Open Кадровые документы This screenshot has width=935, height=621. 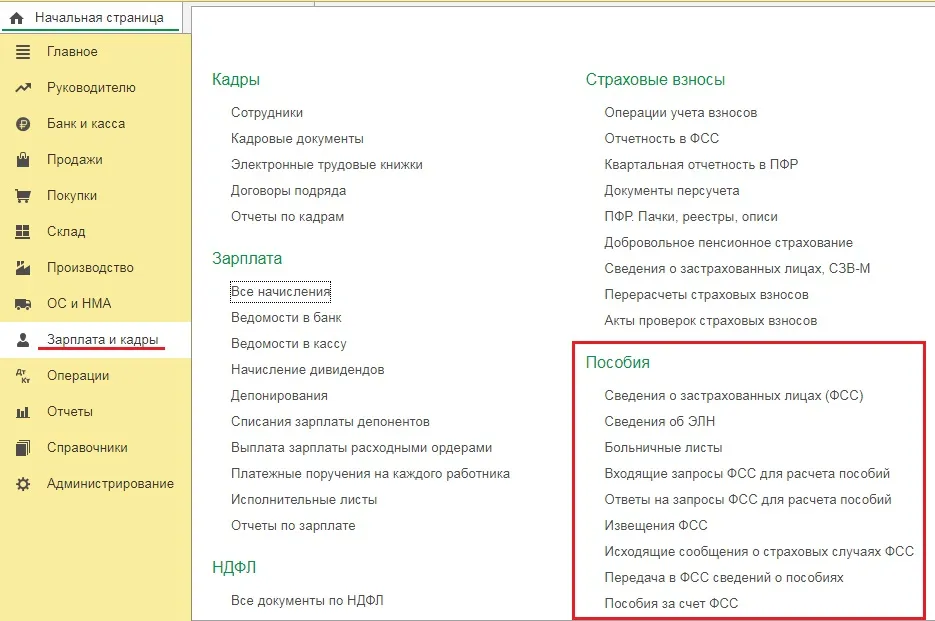point(297,139)
